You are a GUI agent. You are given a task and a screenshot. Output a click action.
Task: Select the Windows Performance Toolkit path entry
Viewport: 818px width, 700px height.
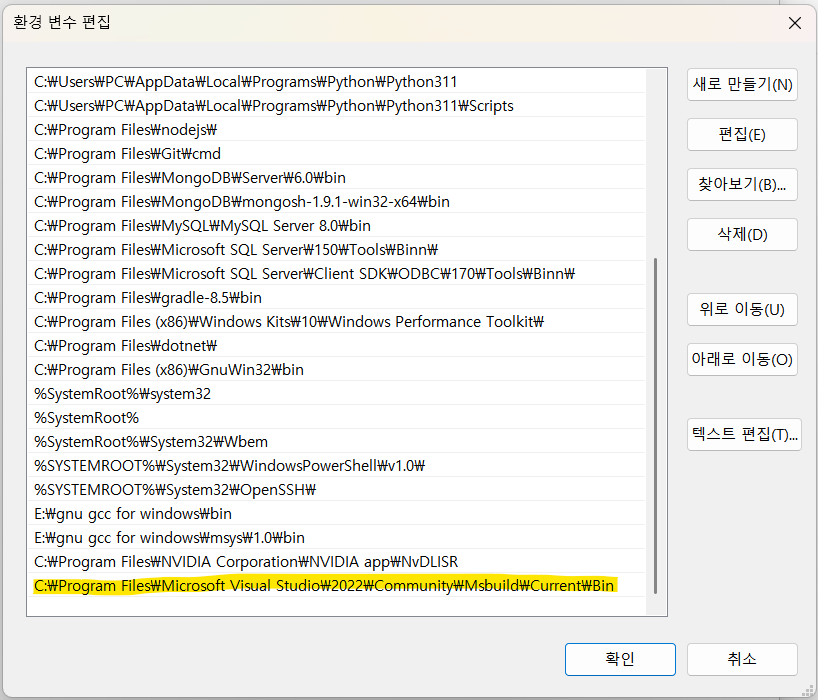point(336,322)
